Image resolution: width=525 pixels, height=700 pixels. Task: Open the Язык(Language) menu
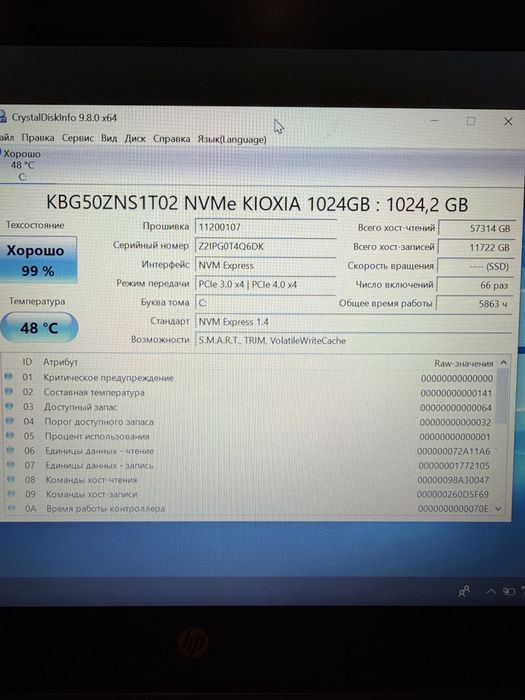click(x=232, y=139)
